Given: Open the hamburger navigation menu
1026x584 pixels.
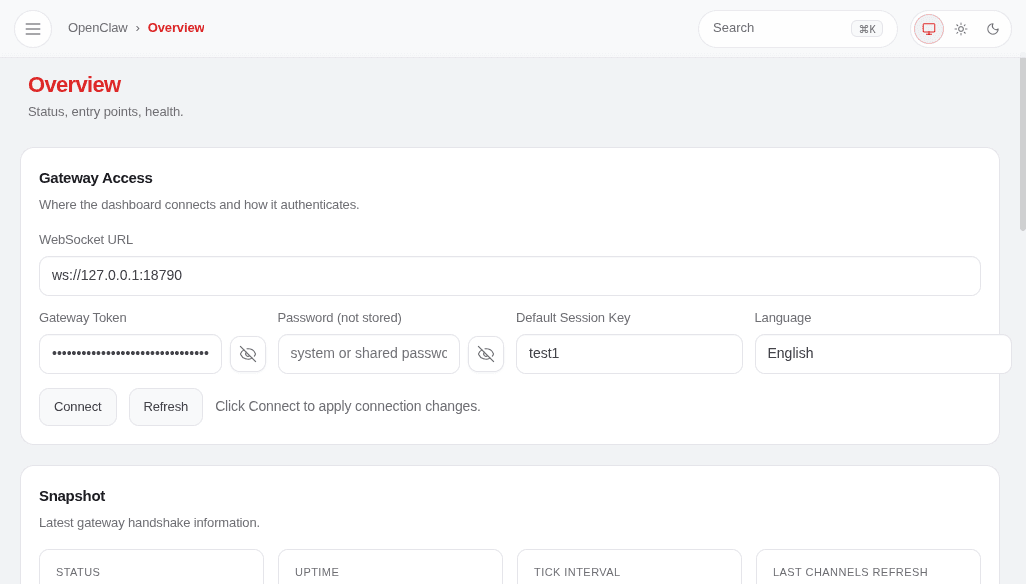Looking at the screenshot, I should pyautogui.click(x=33, y=28).
